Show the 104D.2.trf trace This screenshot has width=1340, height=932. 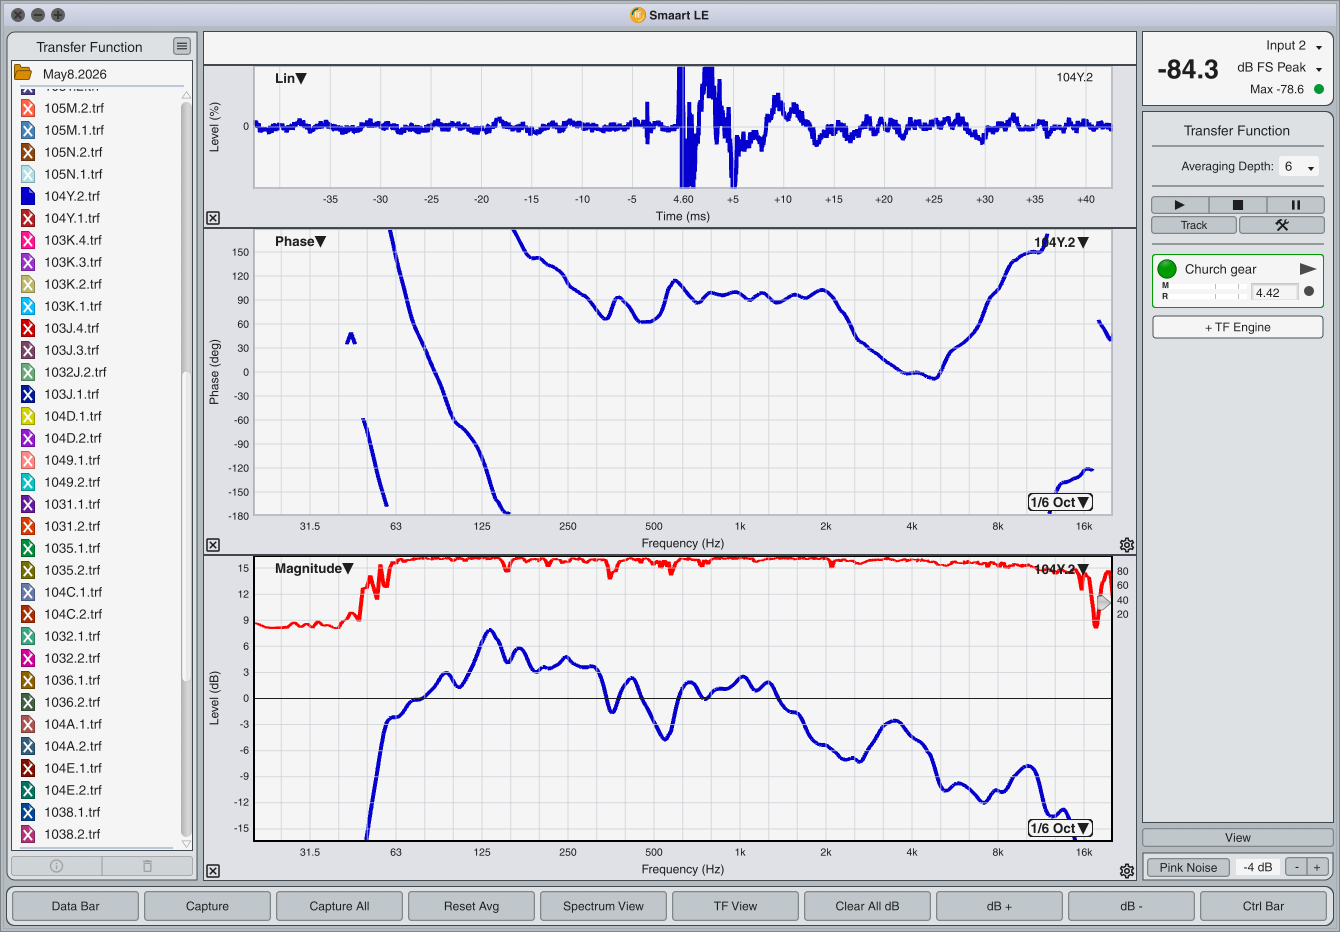click(28, 438)
